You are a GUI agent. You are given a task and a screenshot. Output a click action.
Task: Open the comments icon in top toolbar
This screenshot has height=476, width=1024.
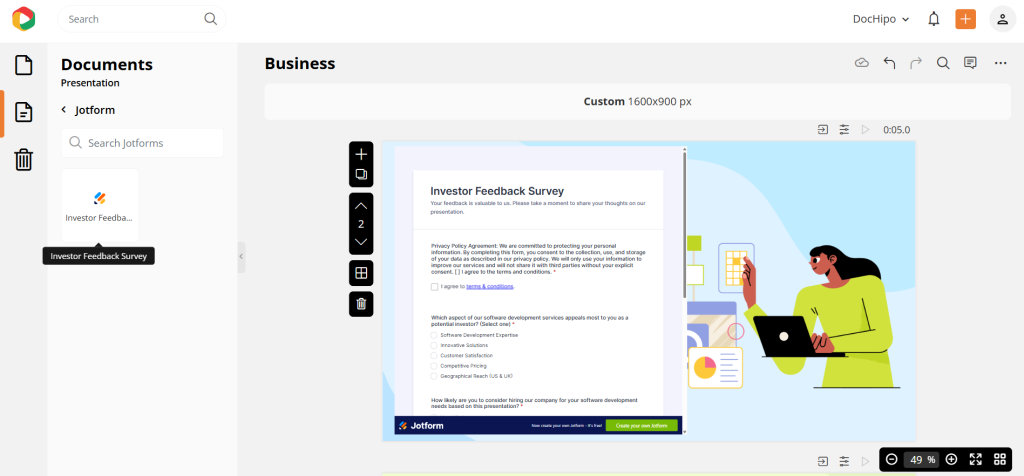pyautogui.click(x=970, y=63)
